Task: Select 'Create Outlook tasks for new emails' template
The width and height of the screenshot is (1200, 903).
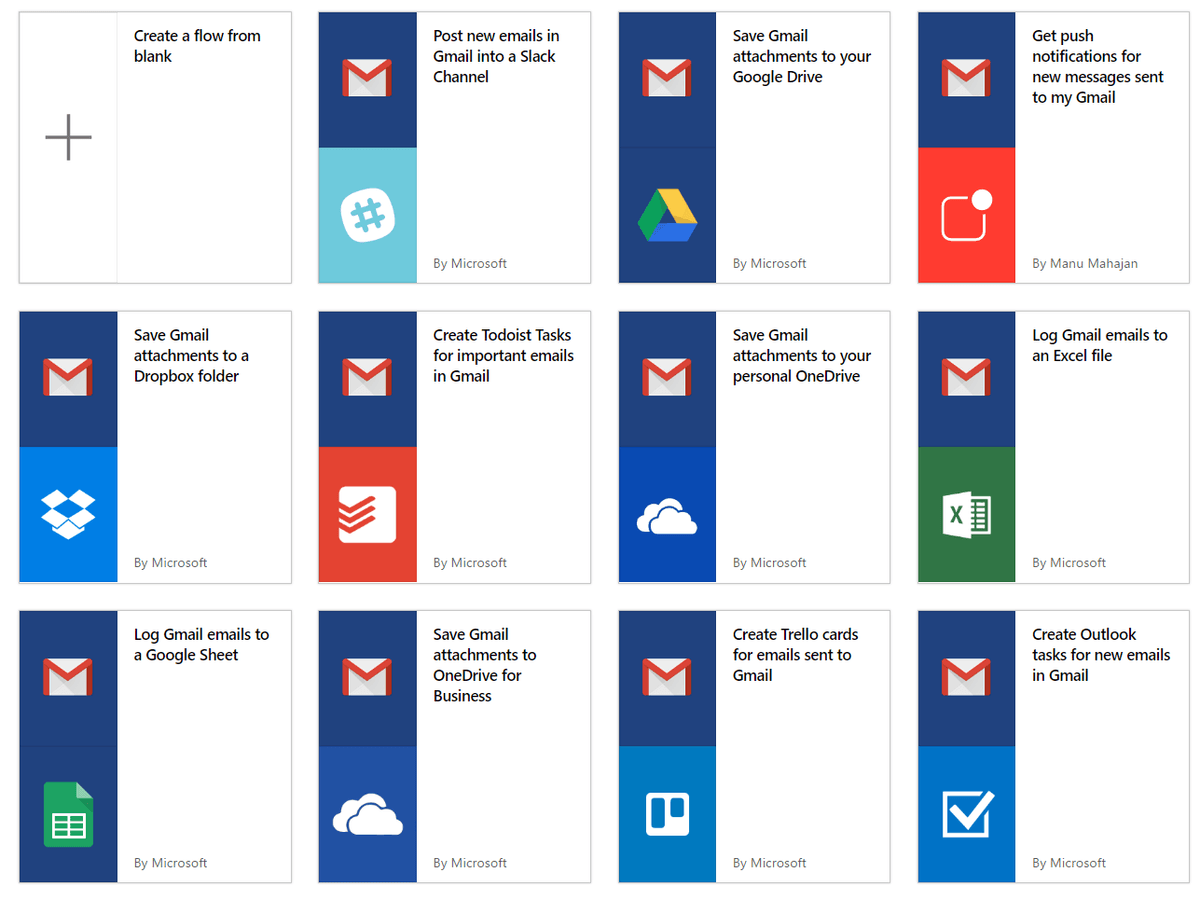Action: pyautogui.click(x=1100, y=655)
